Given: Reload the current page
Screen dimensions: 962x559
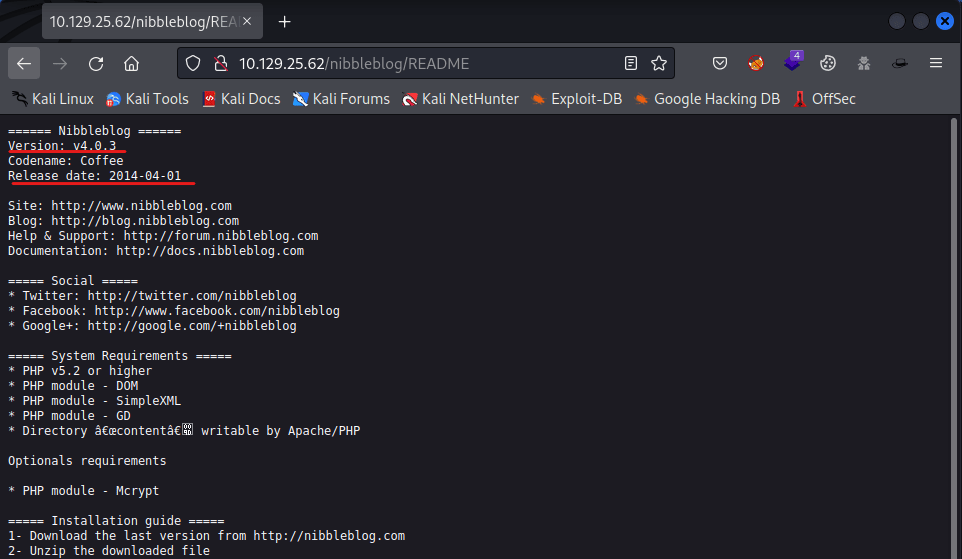Looking at the screenshot, I should [96, 63].
